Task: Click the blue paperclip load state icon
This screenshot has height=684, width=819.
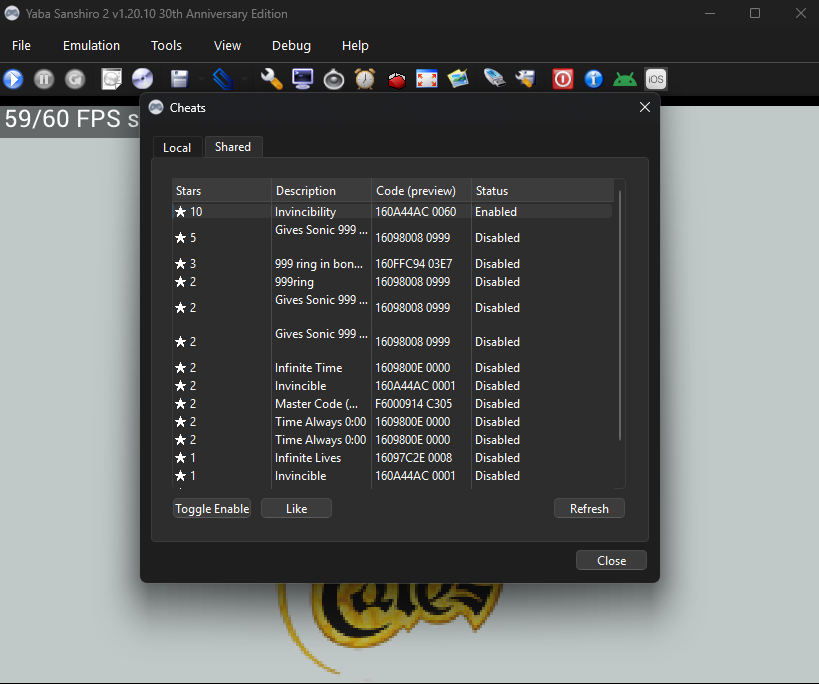Action: [223, 79]
